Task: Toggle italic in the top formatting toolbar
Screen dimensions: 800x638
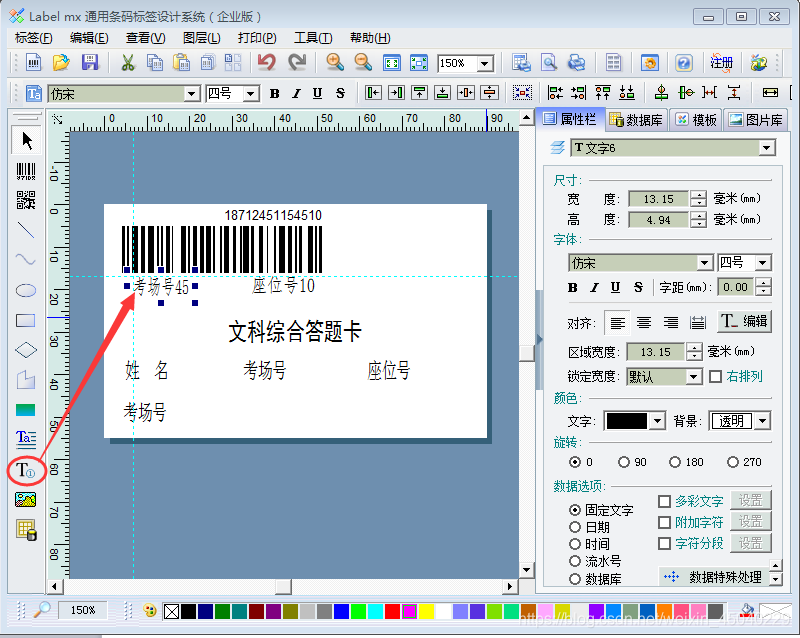Action: tap(296, 93)
